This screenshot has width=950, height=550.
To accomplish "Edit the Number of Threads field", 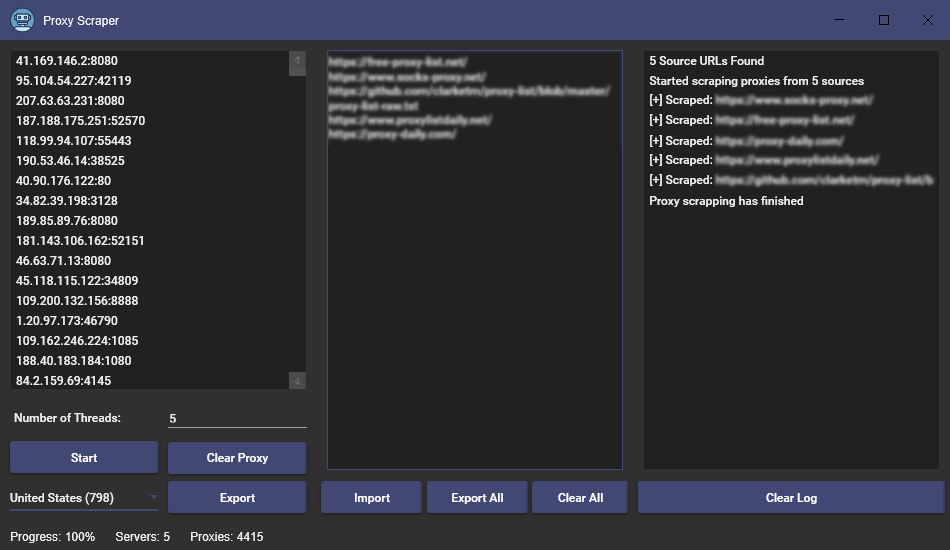I will point(237,419).
